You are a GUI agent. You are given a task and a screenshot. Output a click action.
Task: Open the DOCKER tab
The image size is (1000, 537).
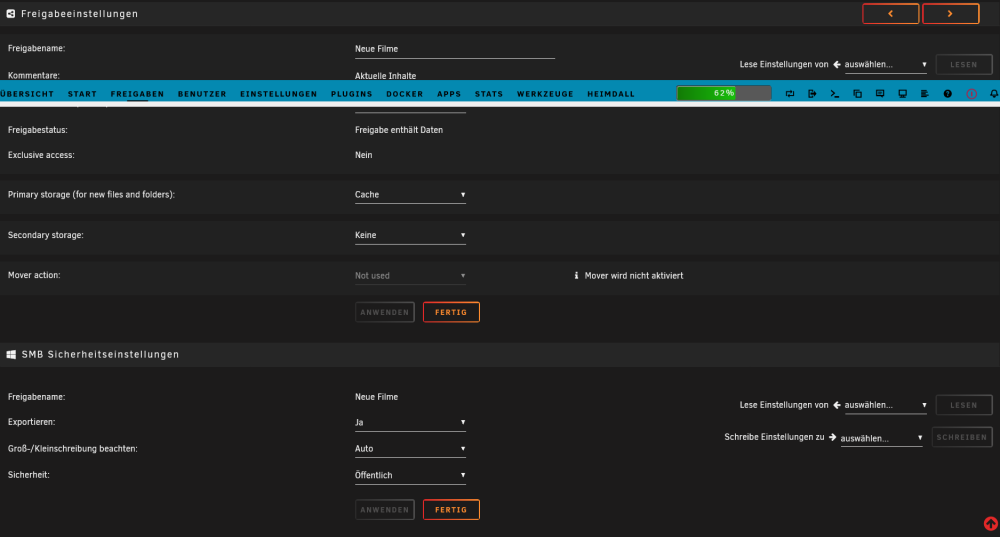[404, 94]
